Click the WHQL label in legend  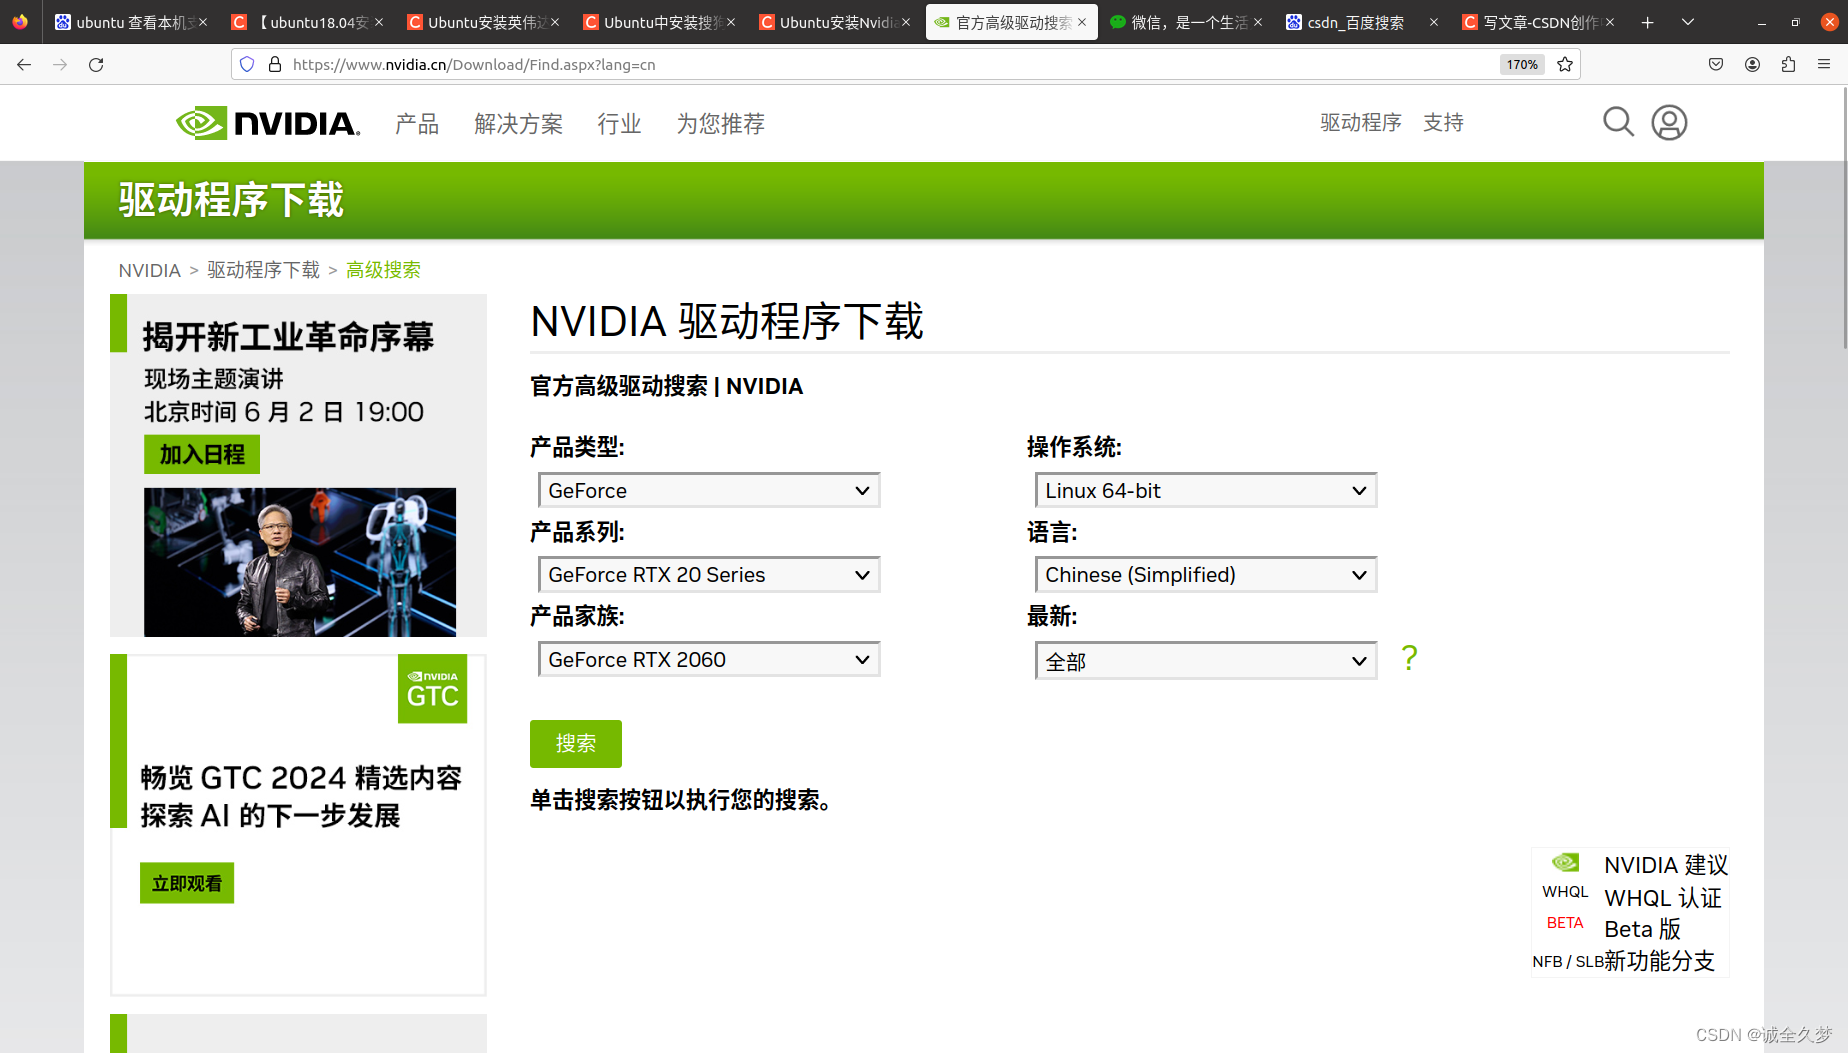point(1565,892)
